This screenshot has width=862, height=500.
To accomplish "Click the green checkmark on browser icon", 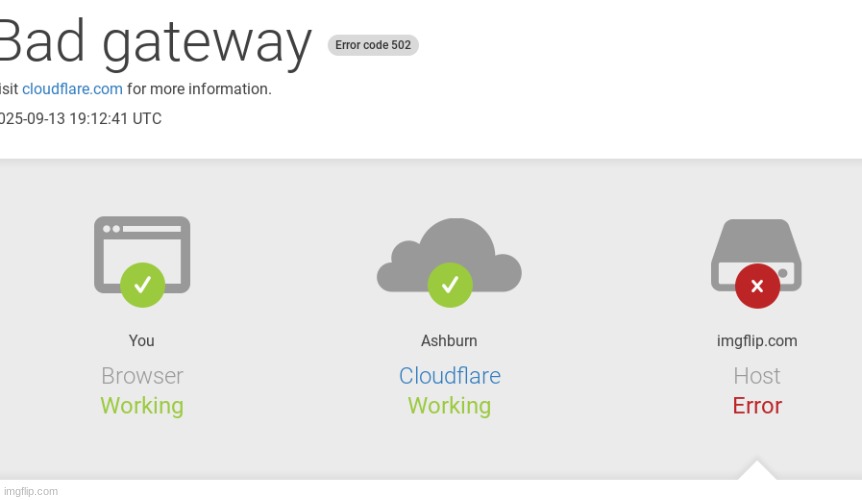I will pos(142,285).
